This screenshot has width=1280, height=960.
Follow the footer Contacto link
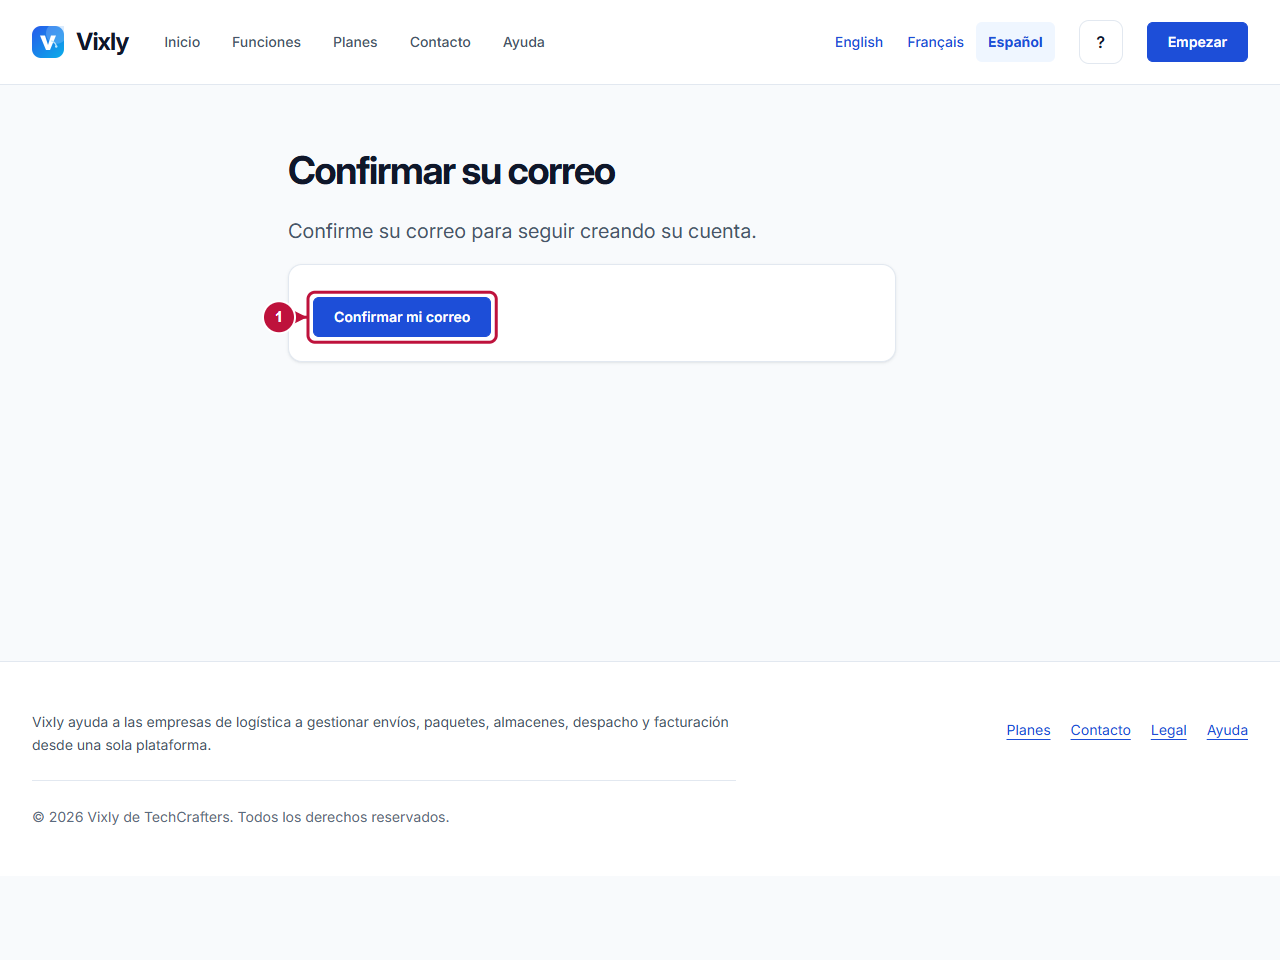coord(1100,730)
